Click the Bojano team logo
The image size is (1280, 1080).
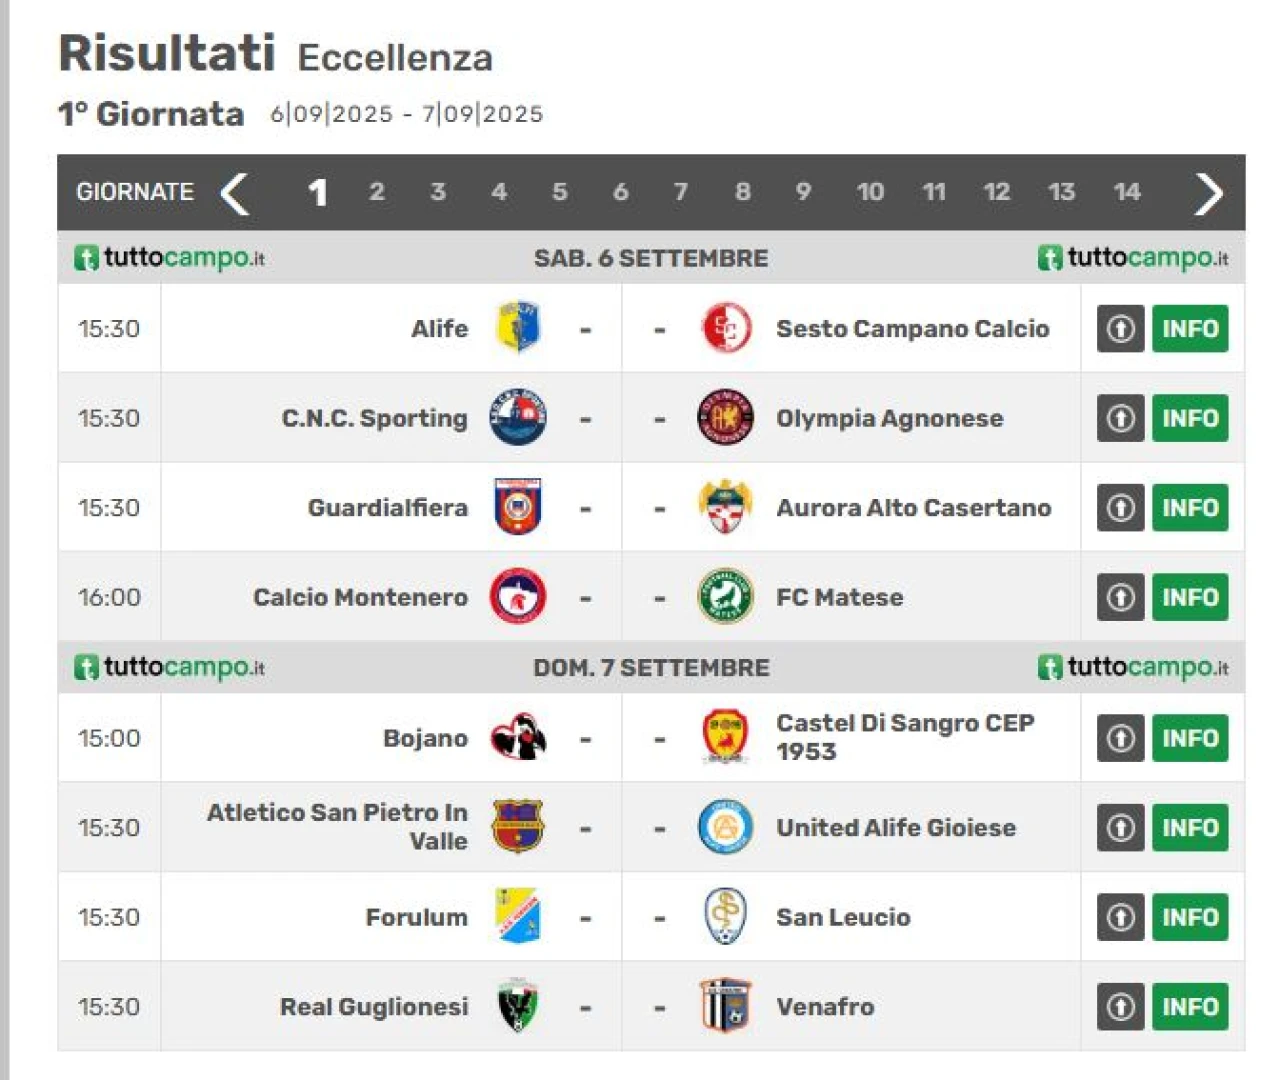click(x=518, y=738)
